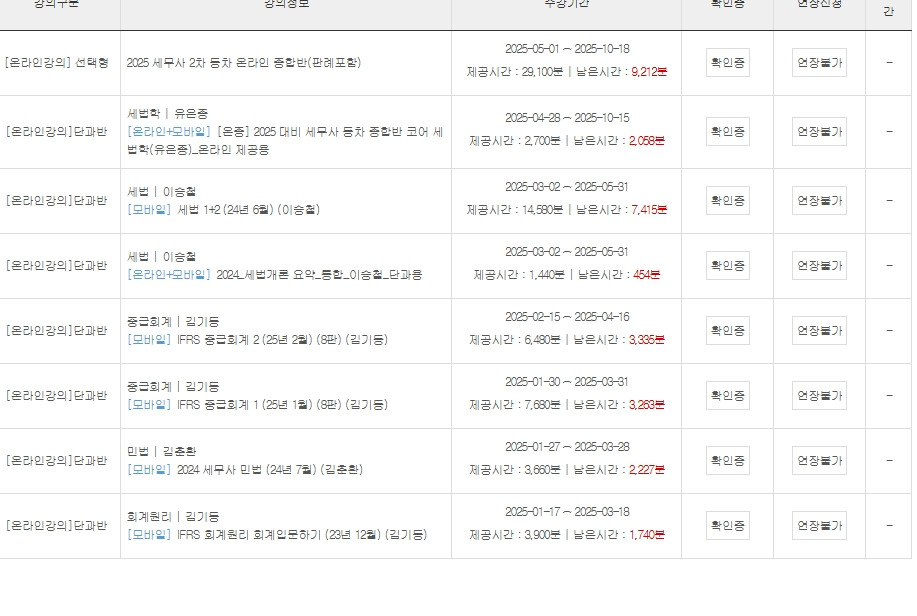Open the 2025 세무사 2차 동차 온라인 종합반 course title
Screen dimensions: 917x616
pyautogui.click(x=244, y=62)
